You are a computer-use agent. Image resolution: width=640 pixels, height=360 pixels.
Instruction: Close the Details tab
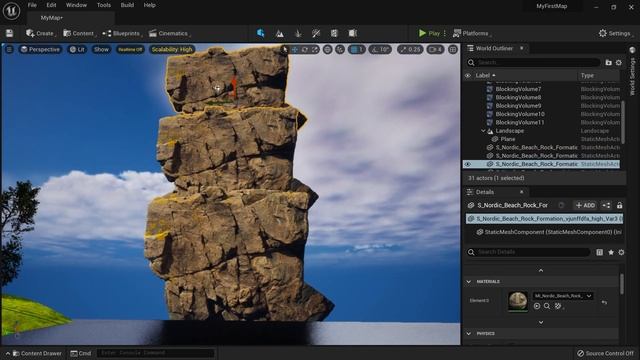521,192
